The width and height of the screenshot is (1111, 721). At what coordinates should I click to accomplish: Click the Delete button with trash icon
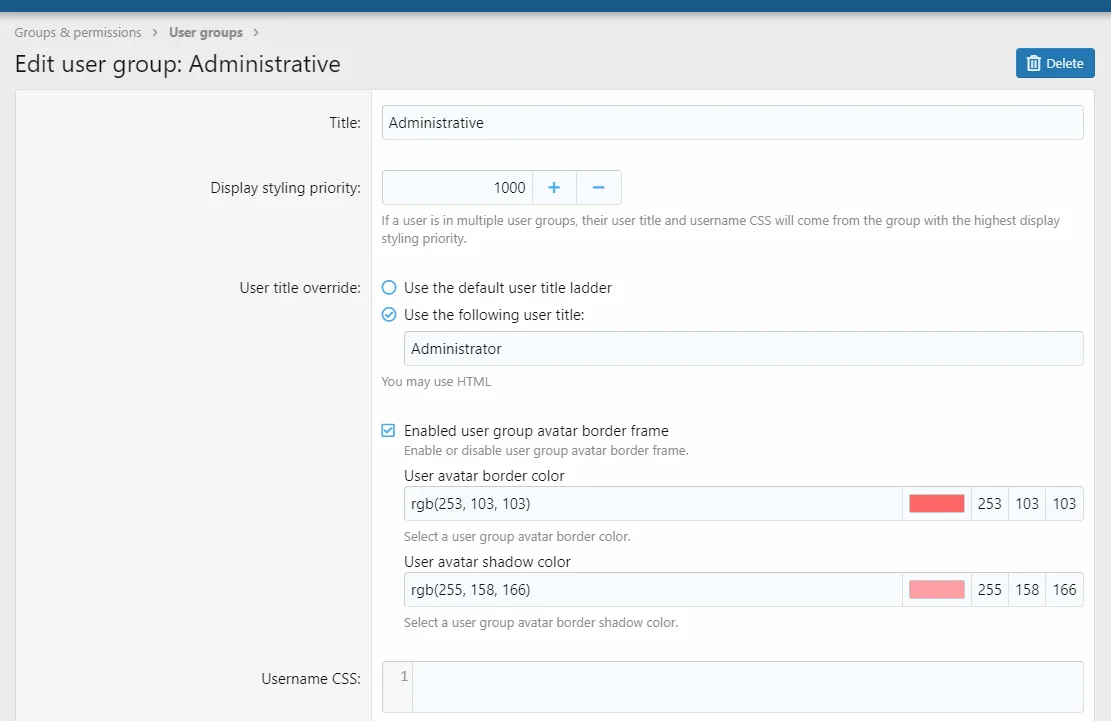click(x=1055, y=63)
